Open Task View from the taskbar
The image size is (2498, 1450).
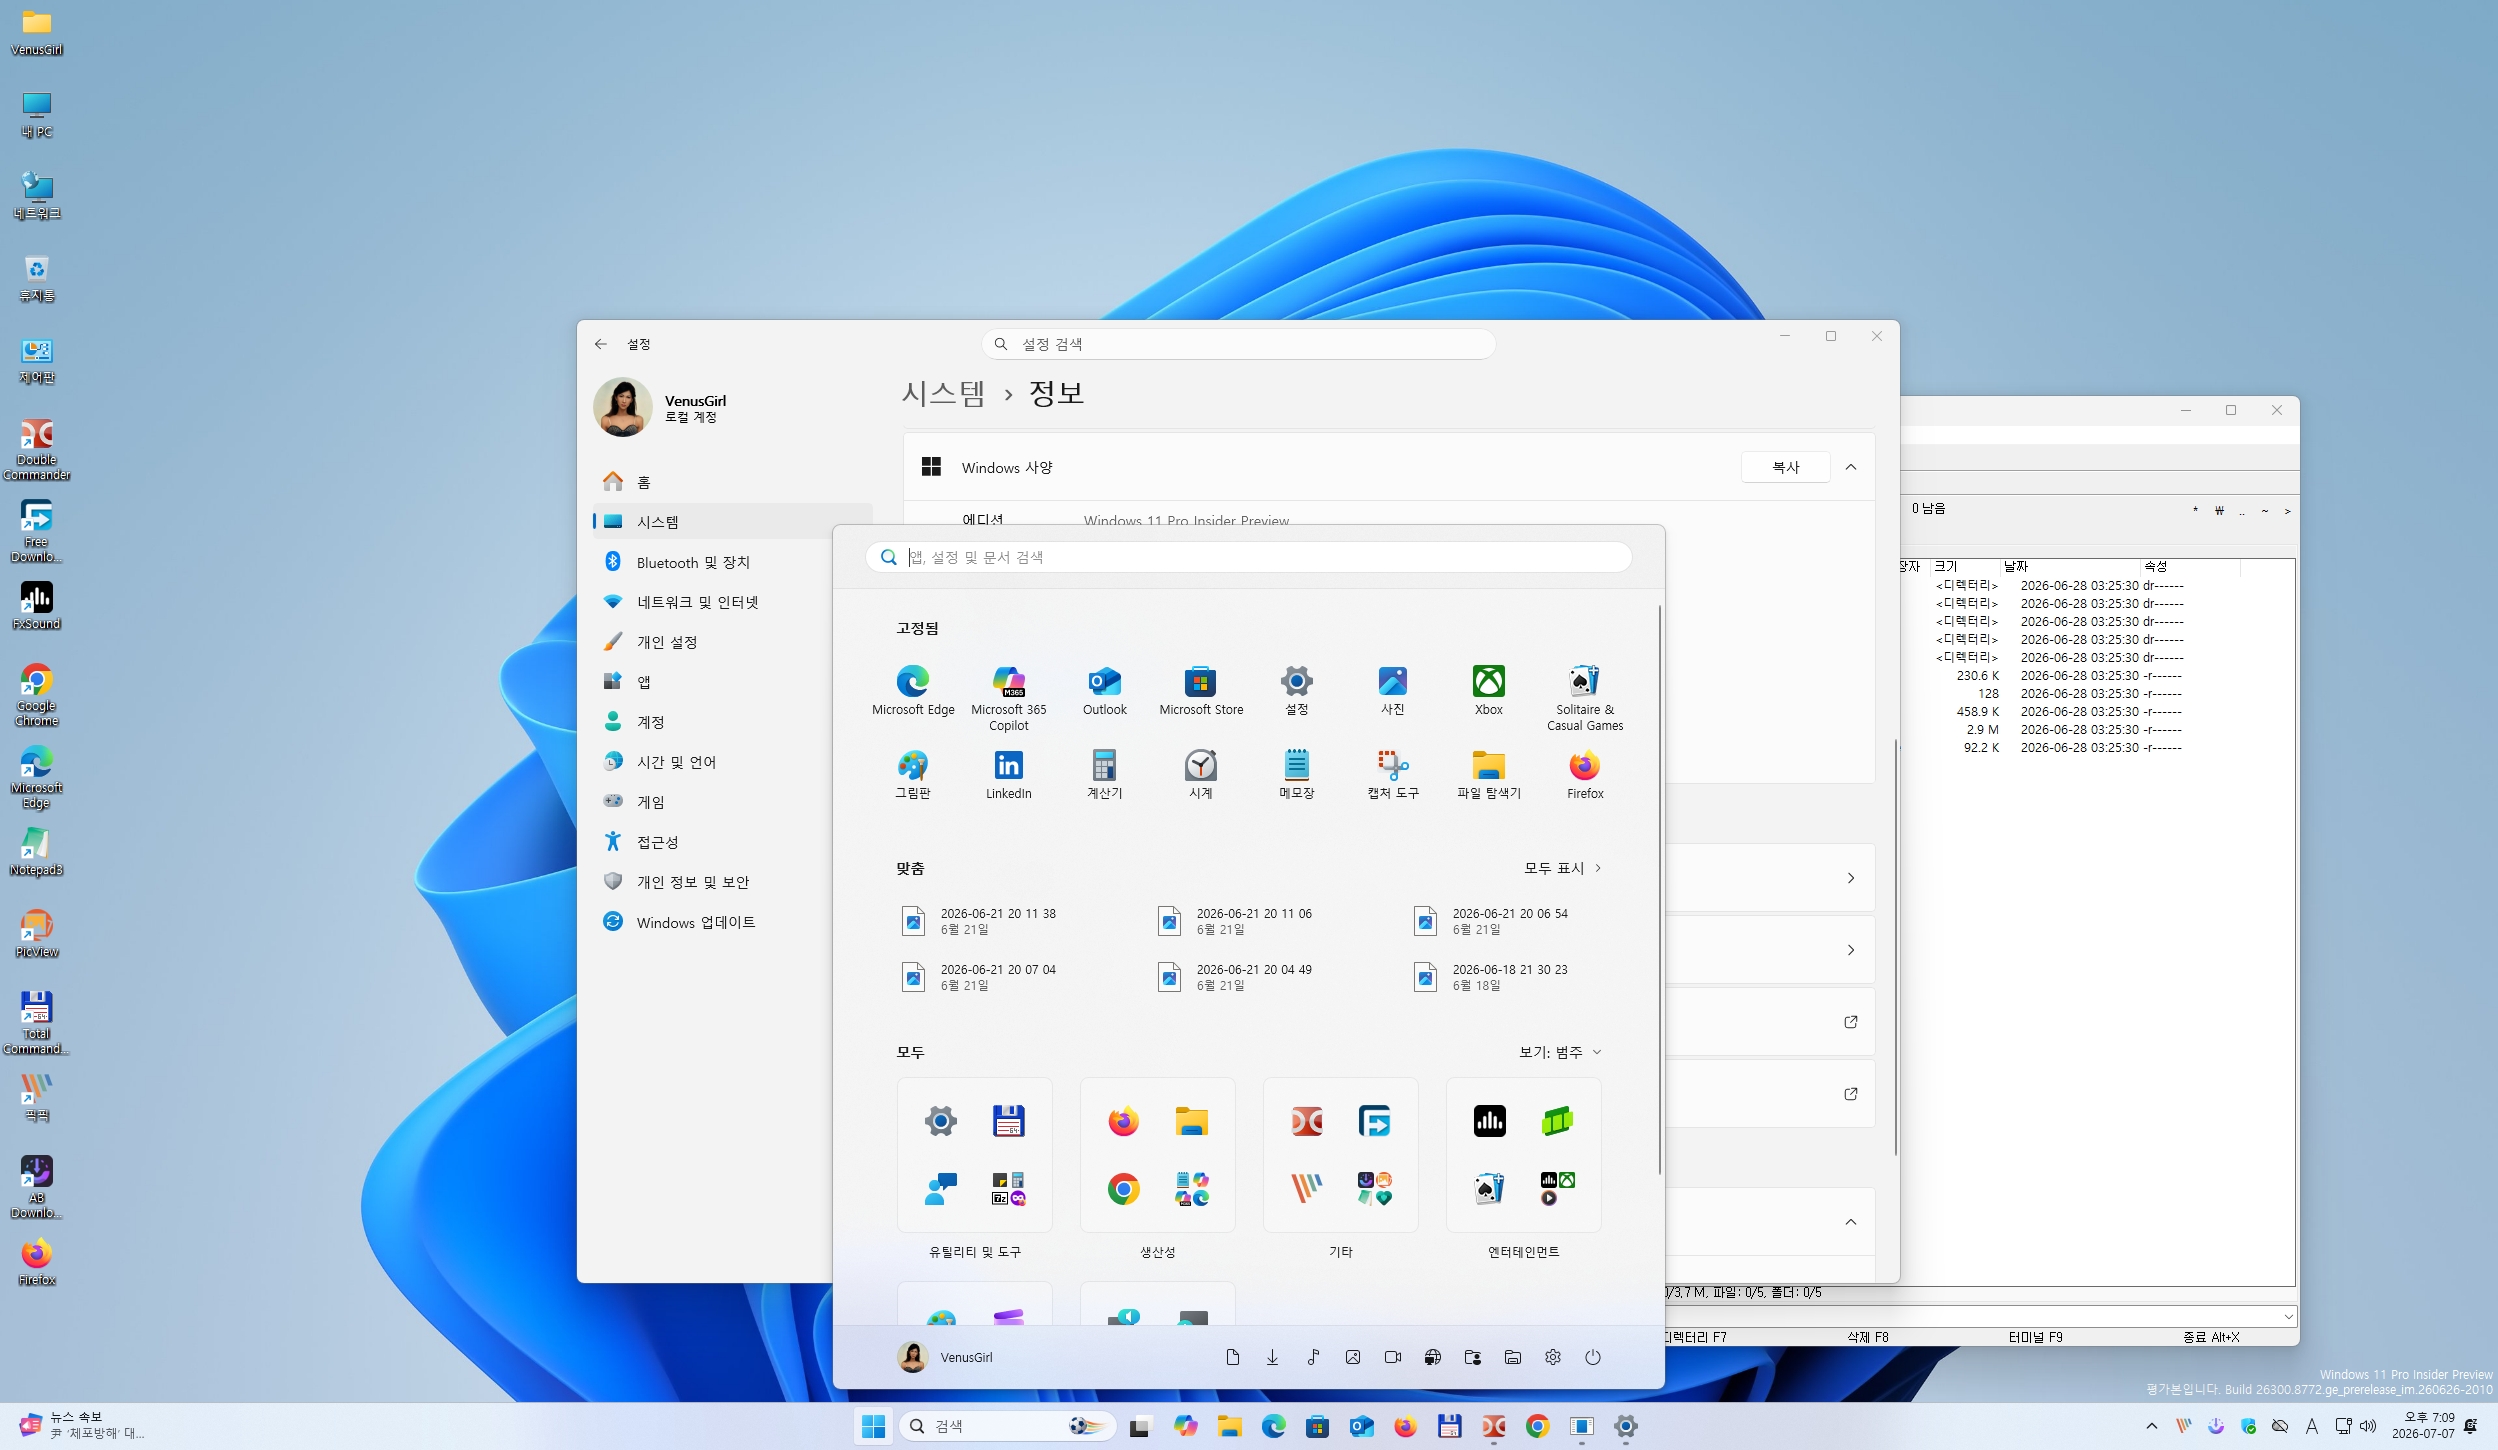tap(1140, 1427)
